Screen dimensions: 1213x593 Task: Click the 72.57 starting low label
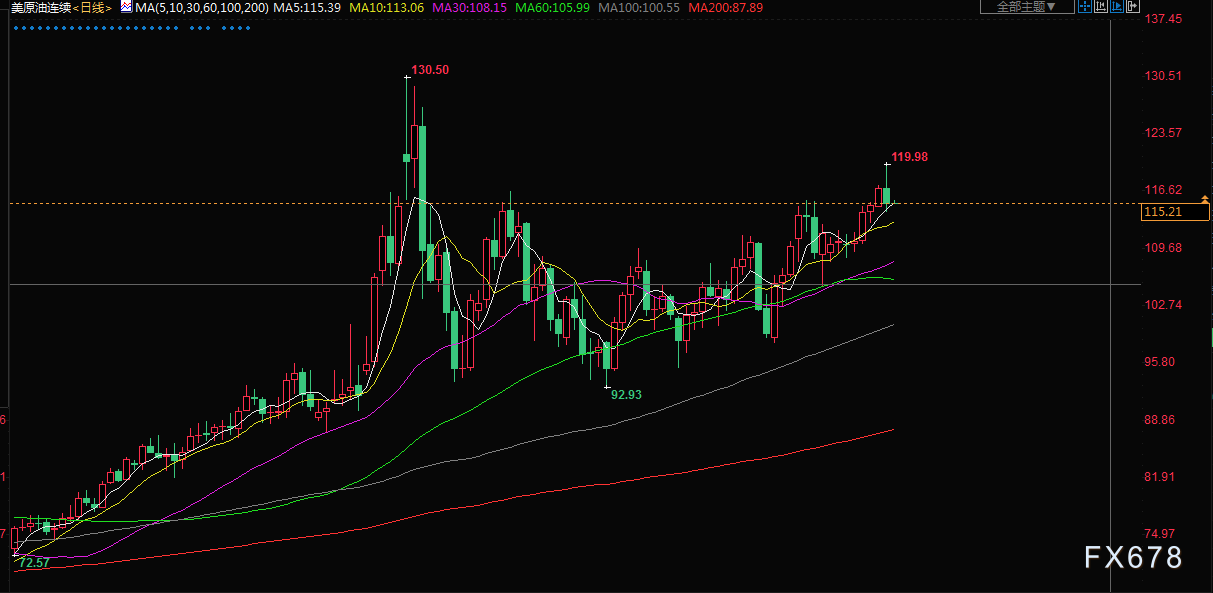34,563
